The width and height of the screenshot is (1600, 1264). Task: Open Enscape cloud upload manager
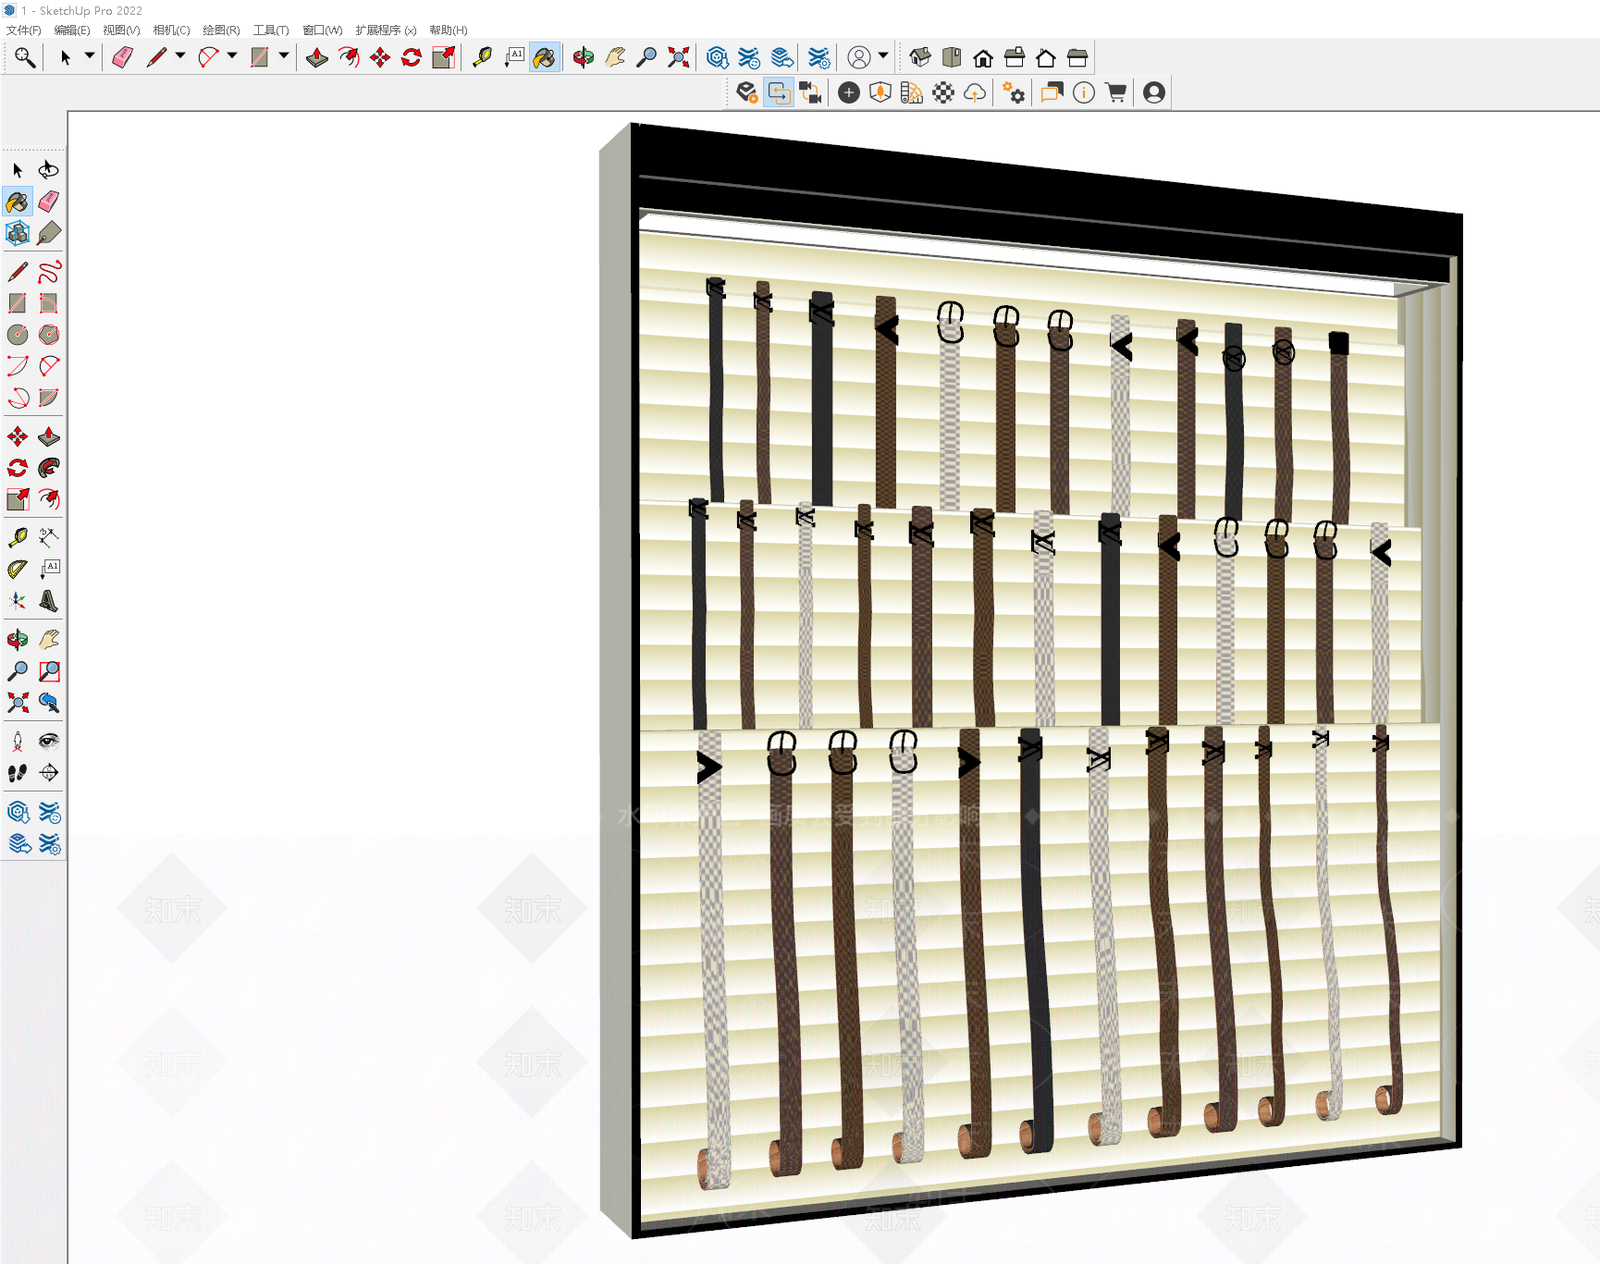pos(975,93)
